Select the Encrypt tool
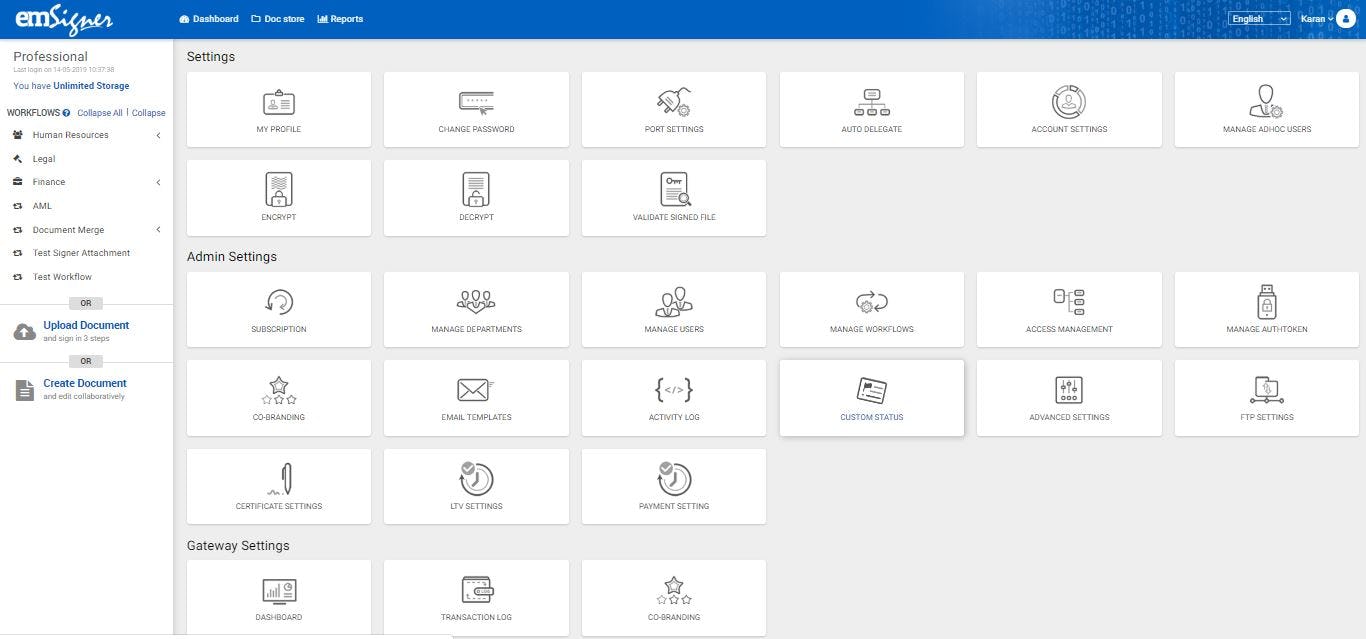 pyautogui.click(x=278, y=197)
